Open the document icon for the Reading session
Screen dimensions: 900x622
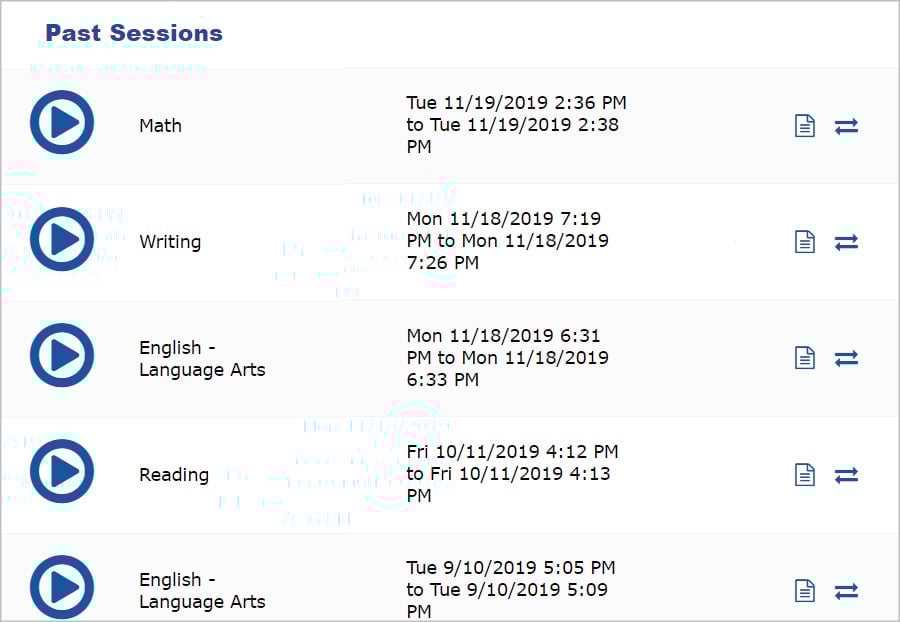pos(805,475)
